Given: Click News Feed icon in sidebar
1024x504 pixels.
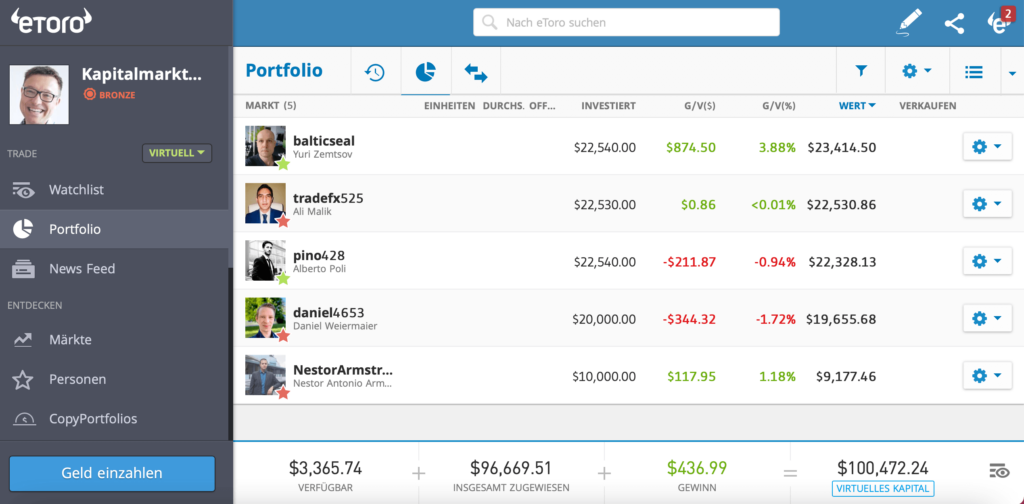Looking at the screenshot, I should 23,268.
